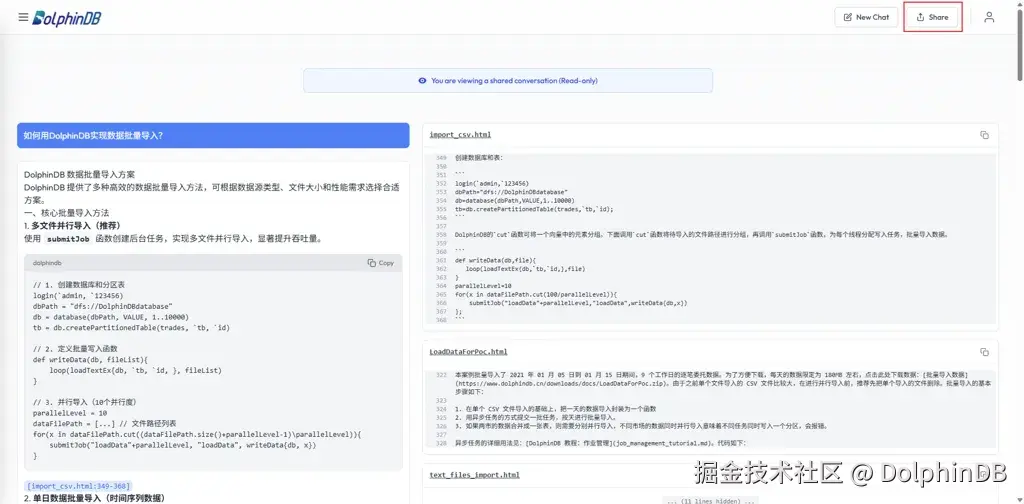Click the eye icon in read-only banner

point(422,81)
